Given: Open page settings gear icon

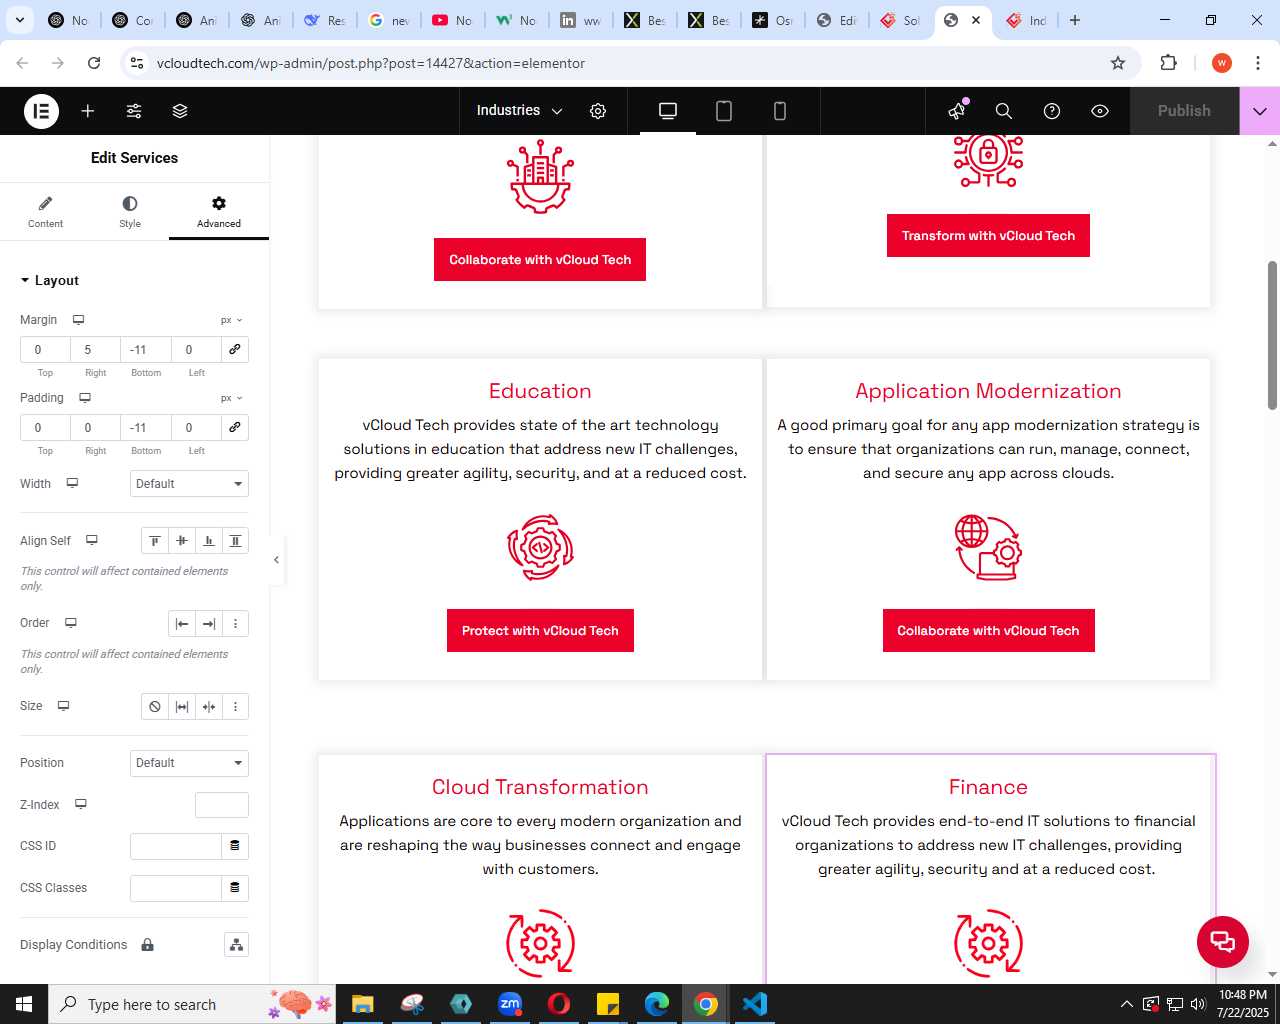Looking at the screenshot, I should point(598,111).
